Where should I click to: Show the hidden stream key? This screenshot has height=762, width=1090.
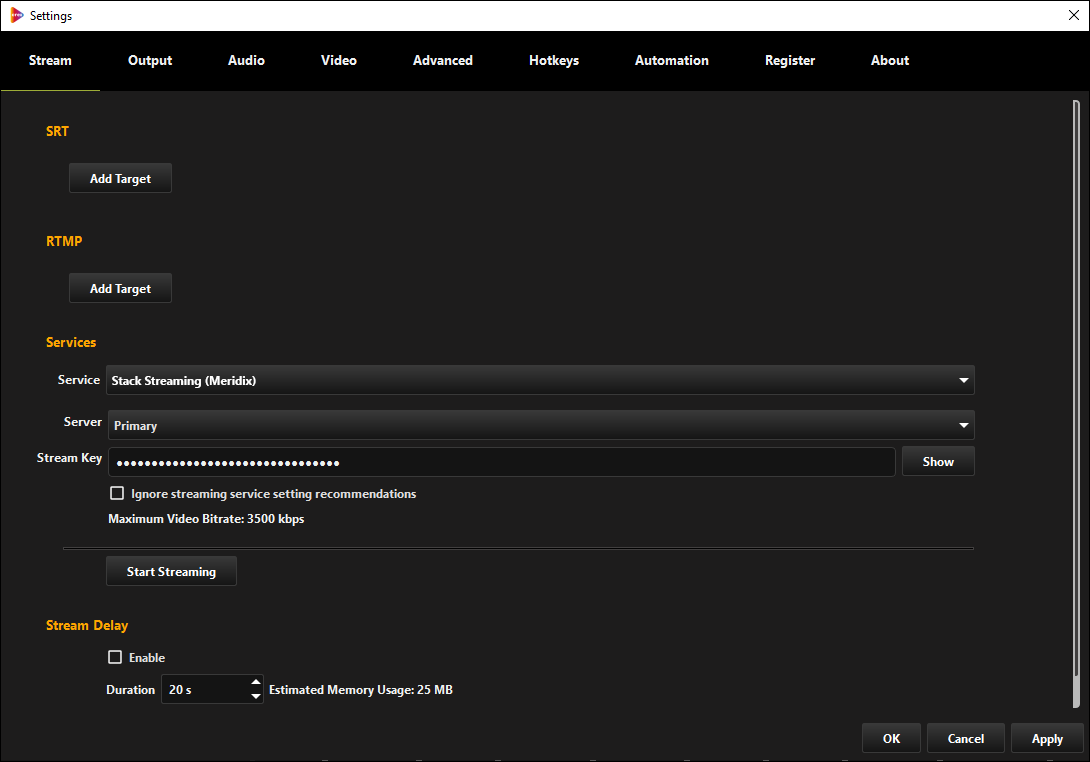click(938, 462)
